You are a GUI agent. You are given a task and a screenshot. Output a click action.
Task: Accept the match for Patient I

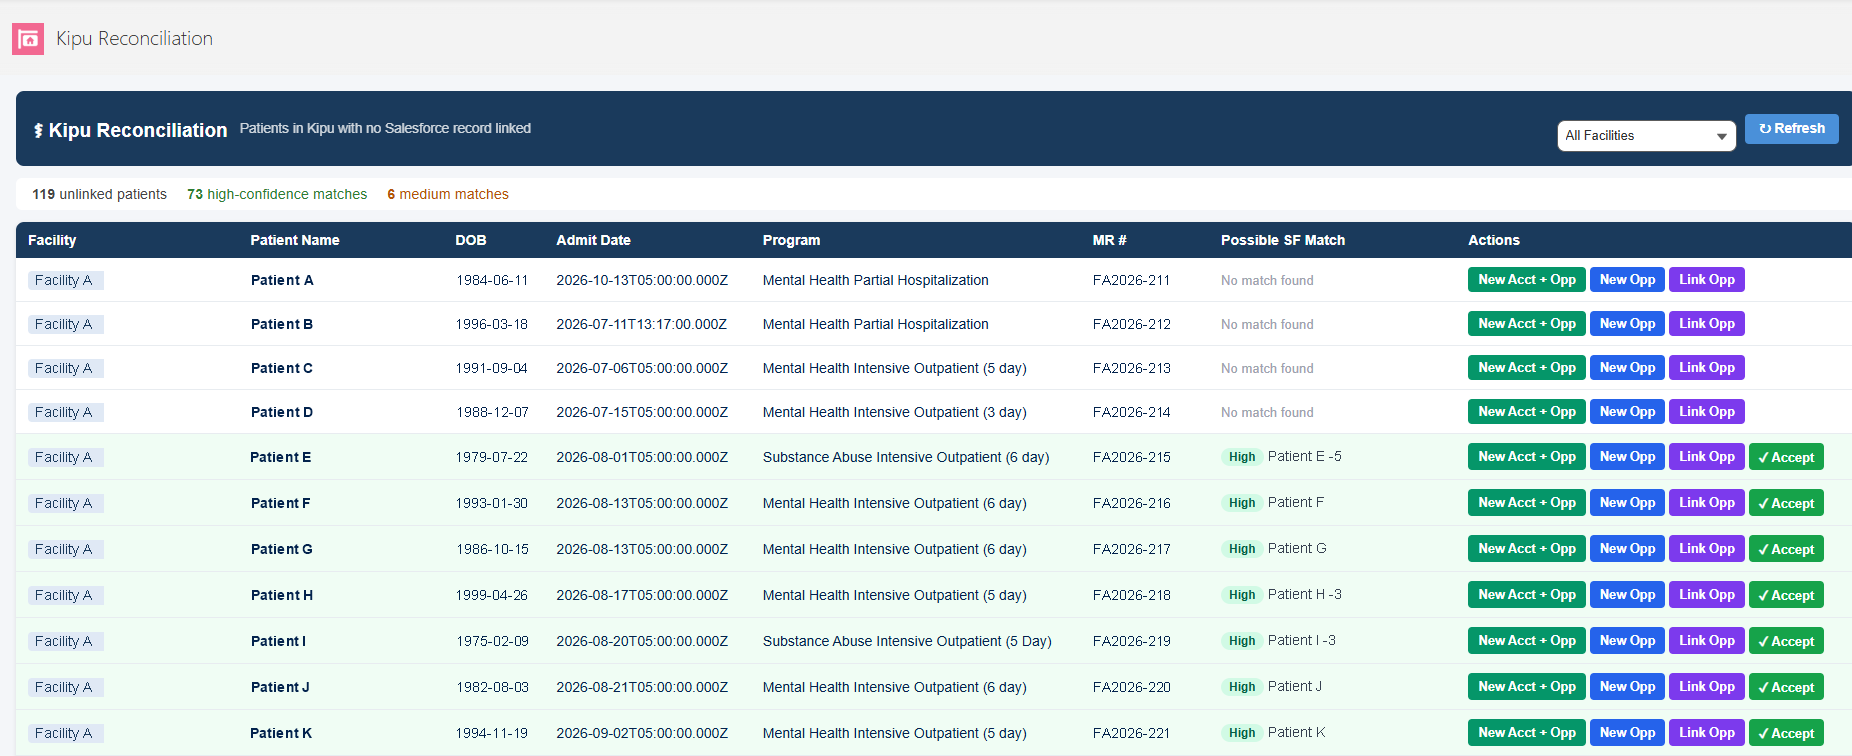pos(1786,641)
